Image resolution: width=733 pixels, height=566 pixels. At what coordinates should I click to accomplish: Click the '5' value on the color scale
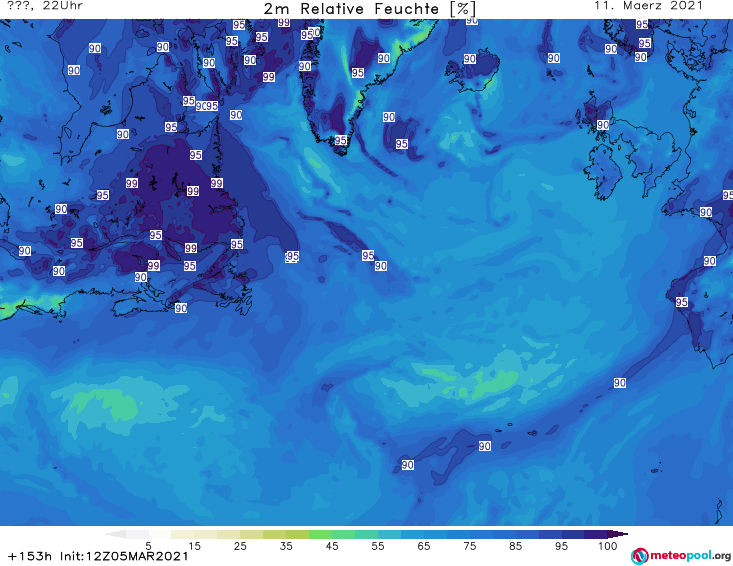coord(148,545)
